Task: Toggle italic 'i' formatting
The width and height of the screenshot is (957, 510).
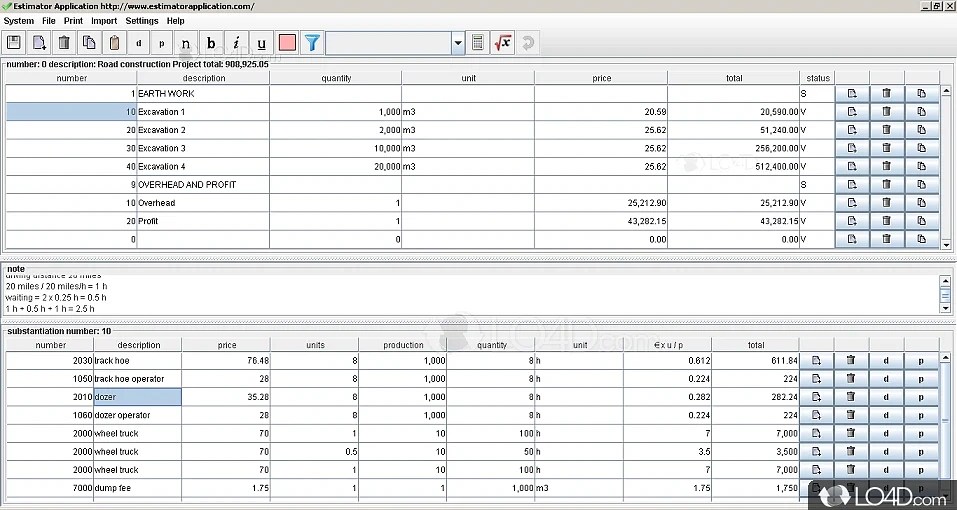Action: click(236, 43)
